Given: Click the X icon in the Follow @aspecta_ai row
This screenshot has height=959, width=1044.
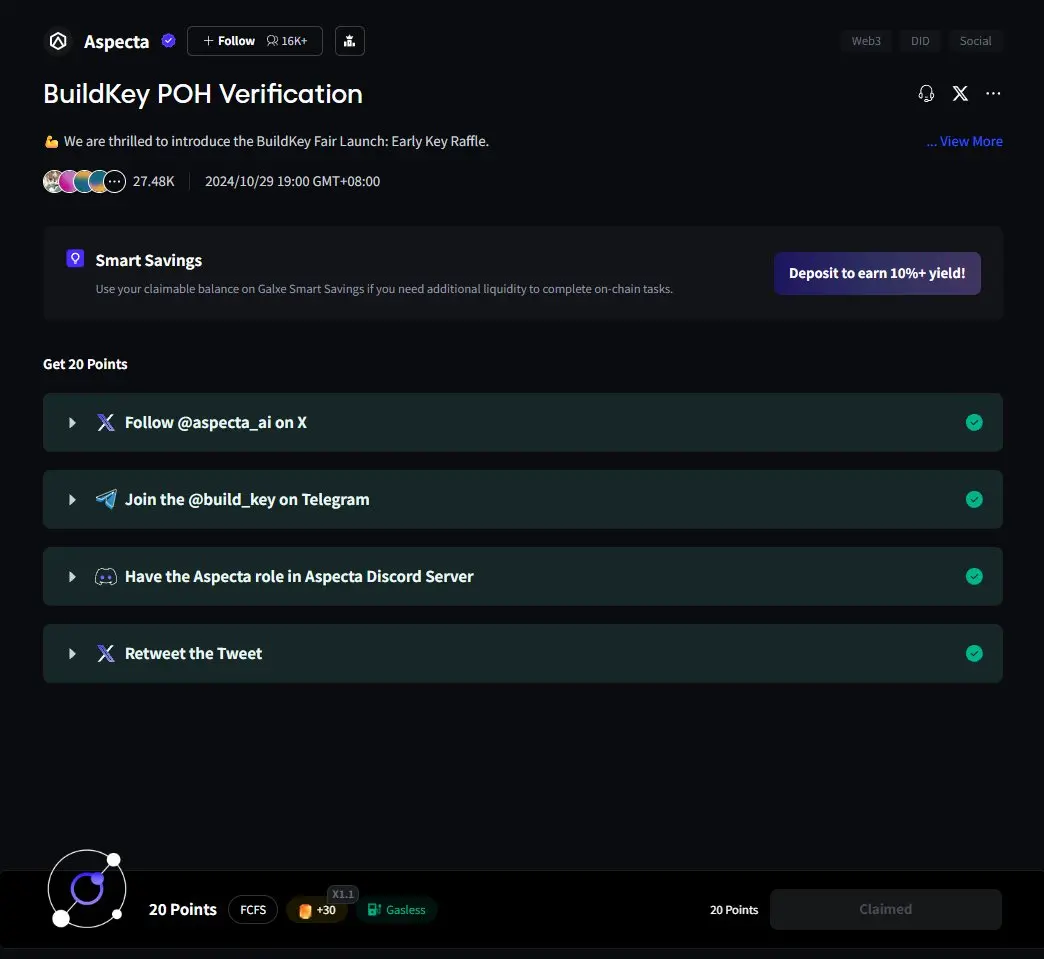Looking at the screenshot, I should point(106,423).
